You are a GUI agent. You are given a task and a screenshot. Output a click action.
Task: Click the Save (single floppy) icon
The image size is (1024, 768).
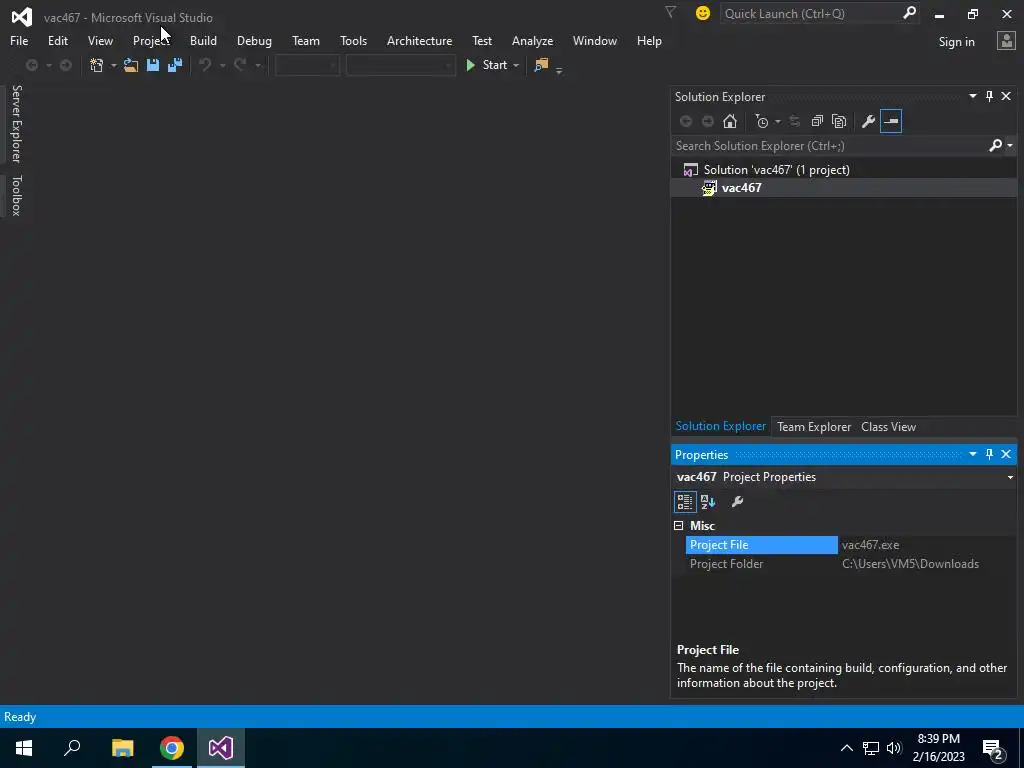pos(153,65)
